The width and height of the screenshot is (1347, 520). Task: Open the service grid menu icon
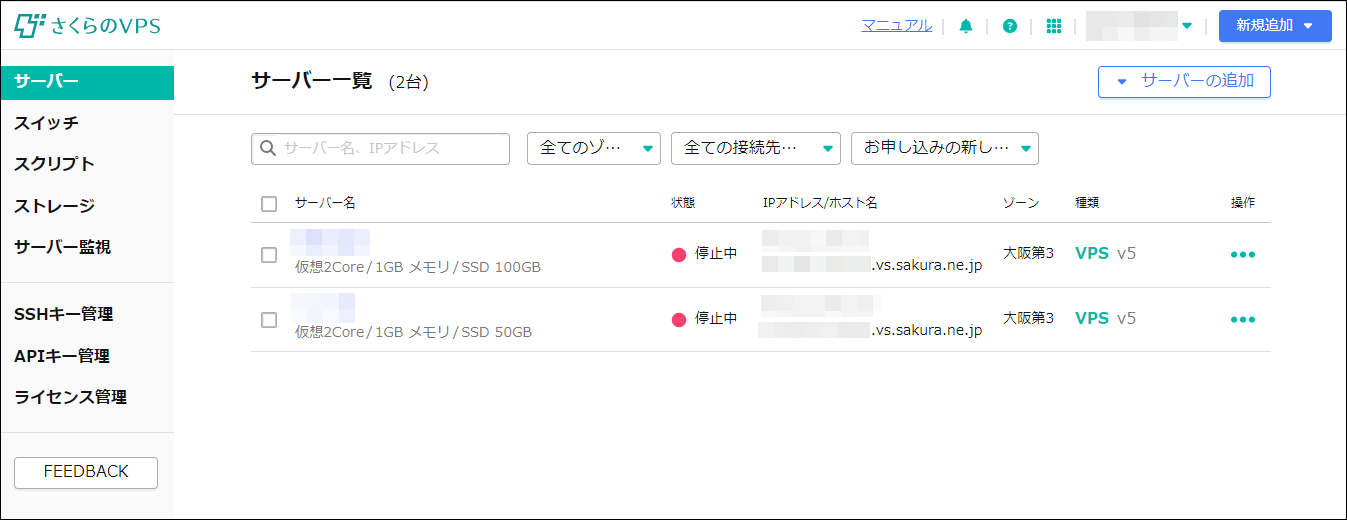pos(1053,26)
